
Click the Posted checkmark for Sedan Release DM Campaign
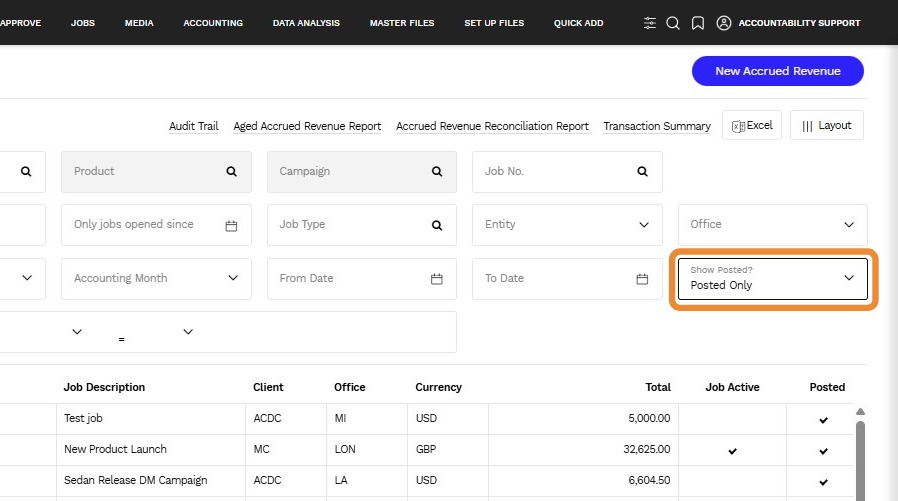coord(824,482)
